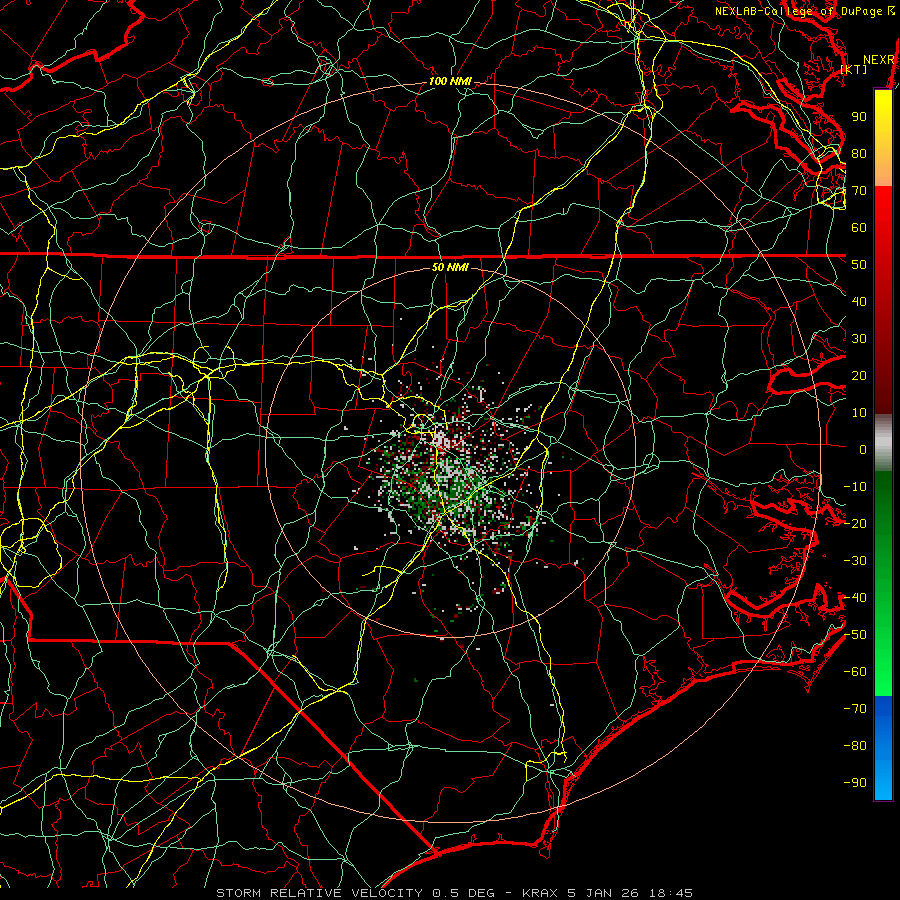This screenshot has height=900, width=900.
Task: Pick the bright red segment of the color bar
Action: point(883,230)
